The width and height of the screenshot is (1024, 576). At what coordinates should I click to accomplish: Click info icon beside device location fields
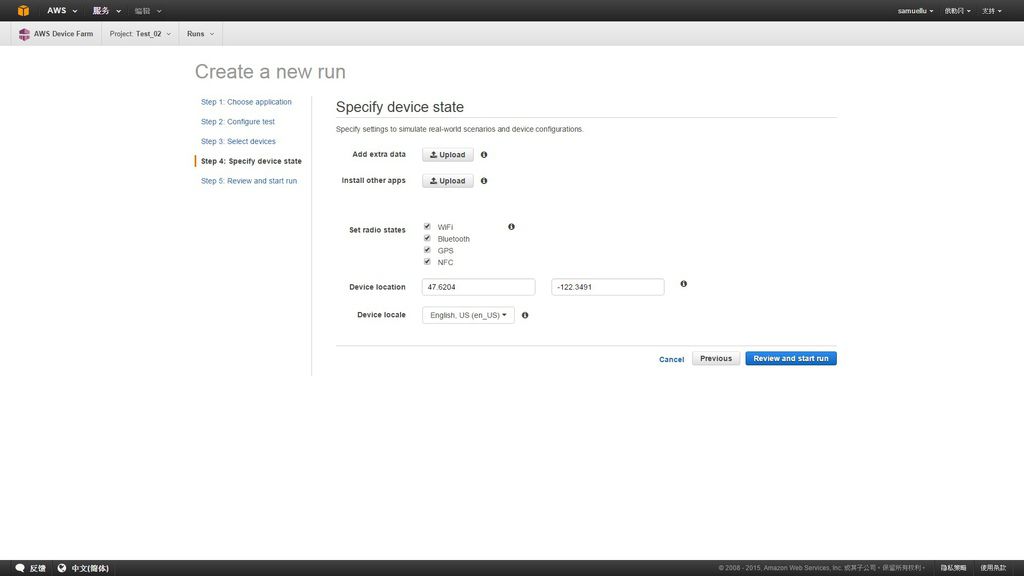684,284
